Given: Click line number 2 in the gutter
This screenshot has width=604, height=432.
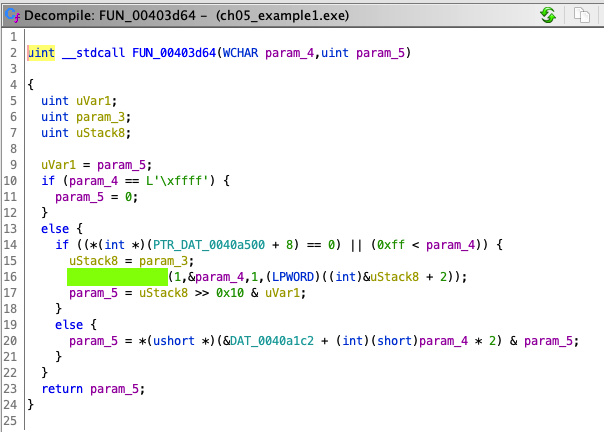Looking at the screenshot, I should 13,53.
